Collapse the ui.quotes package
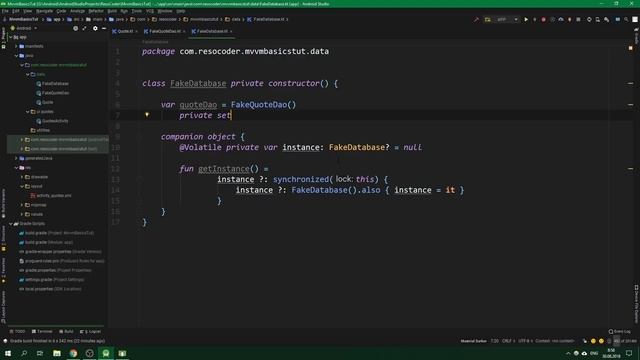640x360 pixels. [28, 111]
